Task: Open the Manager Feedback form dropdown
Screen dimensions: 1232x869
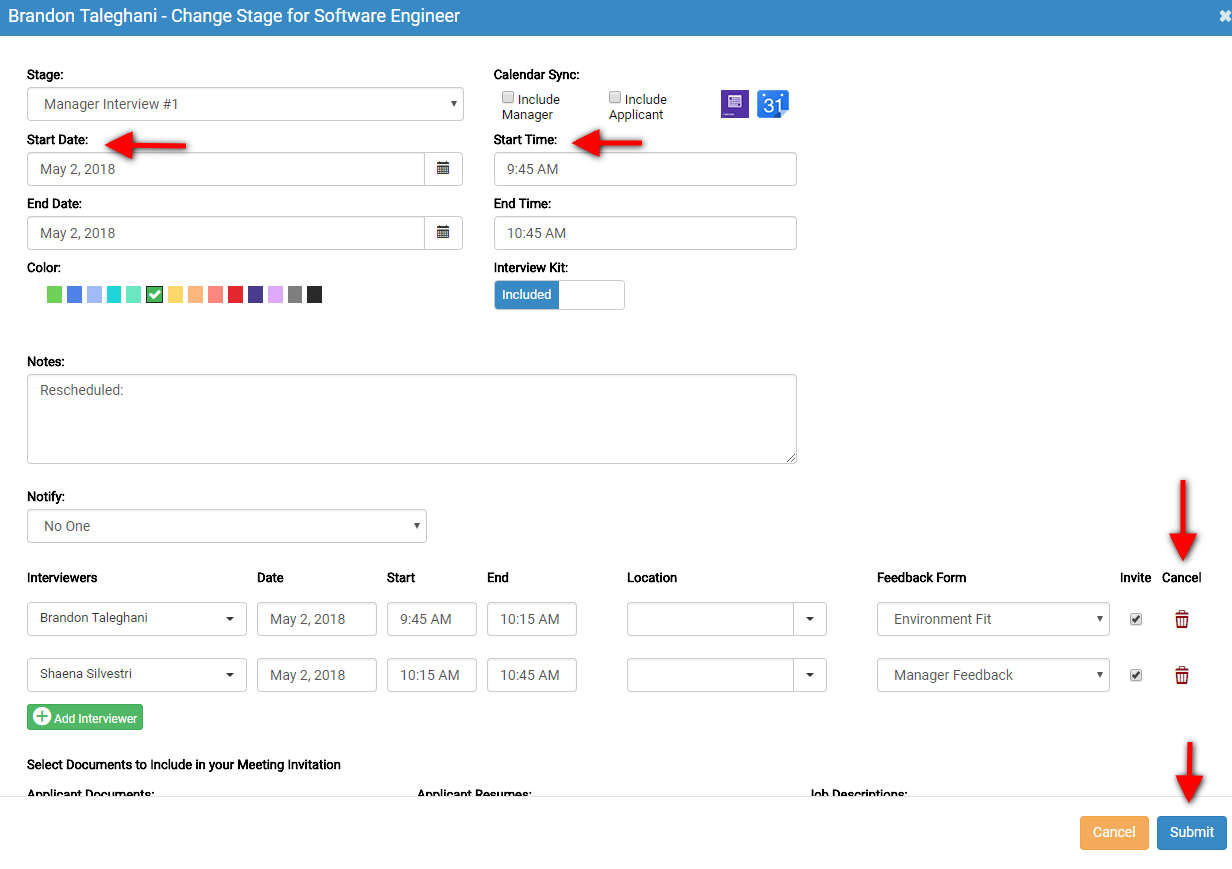Action: tap(994, 675)
